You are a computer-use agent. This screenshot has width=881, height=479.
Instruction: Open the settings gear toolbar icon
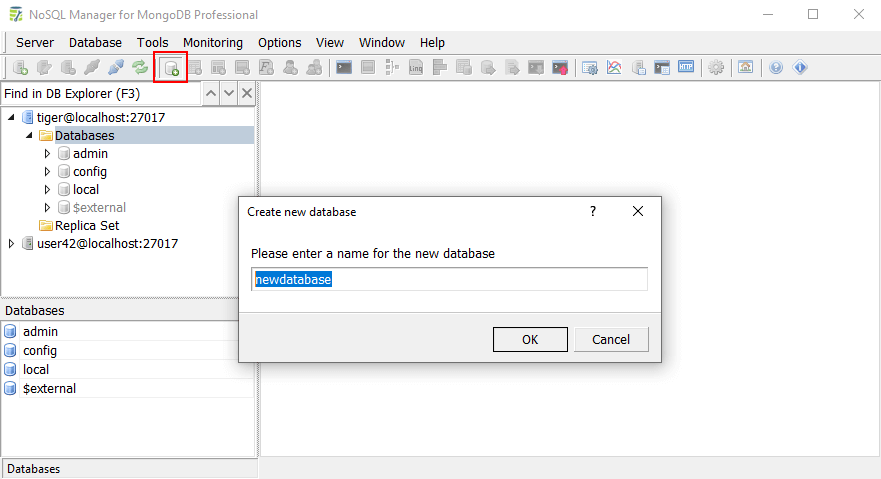[716, 68]
